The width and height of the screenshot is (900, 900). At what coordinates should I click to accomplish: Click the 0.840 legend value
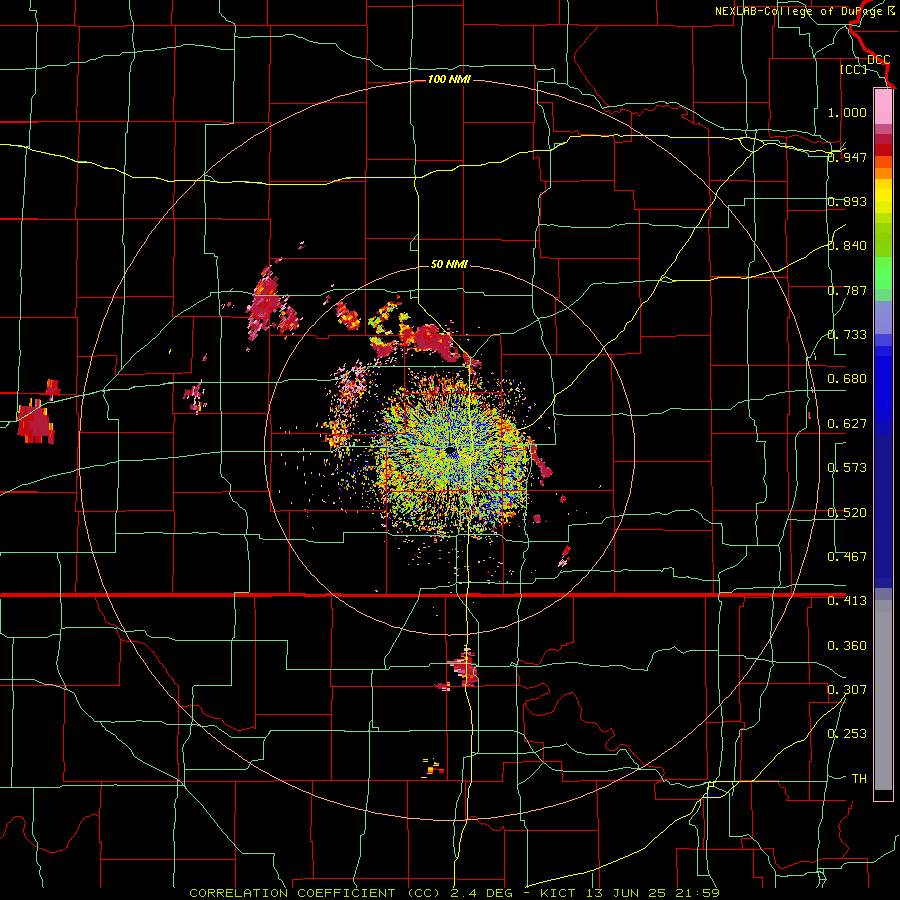click(x=847, y=246)
